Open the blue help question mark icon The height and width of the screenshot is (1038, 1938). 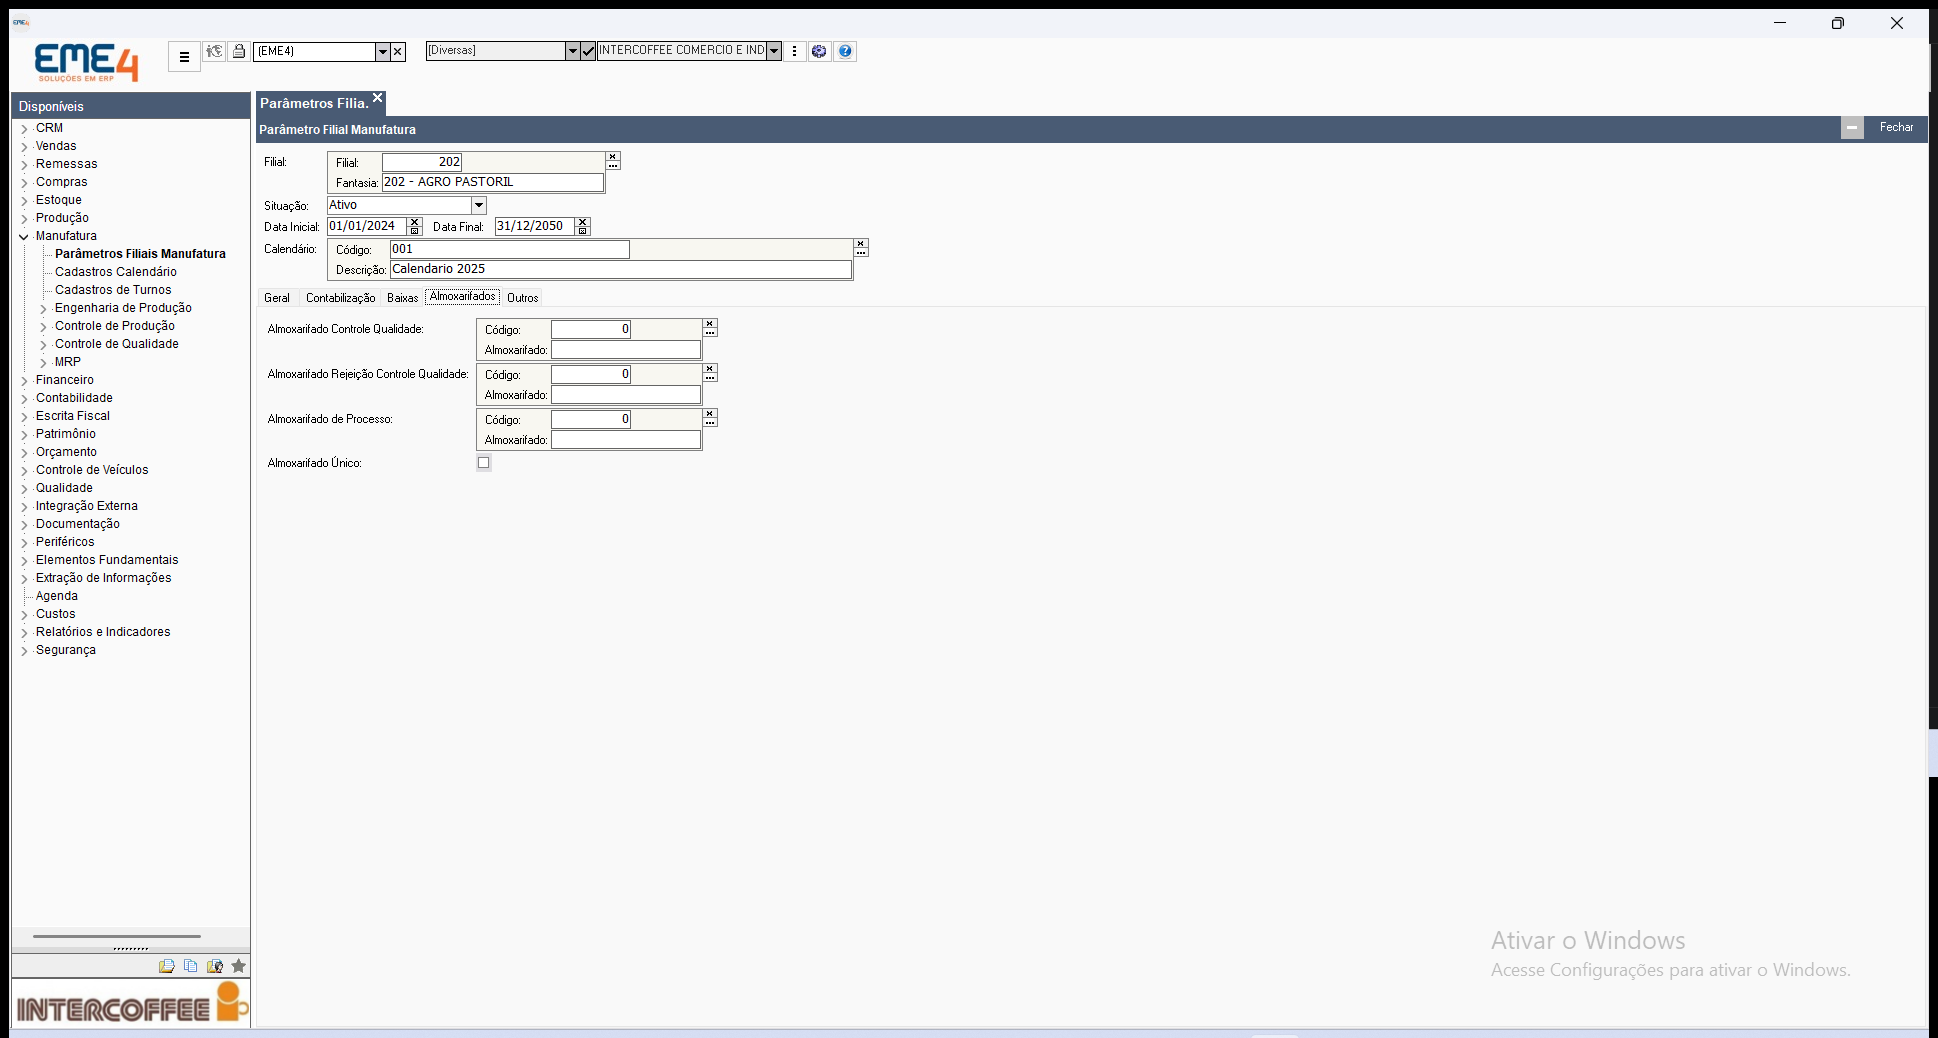[845, 51]
